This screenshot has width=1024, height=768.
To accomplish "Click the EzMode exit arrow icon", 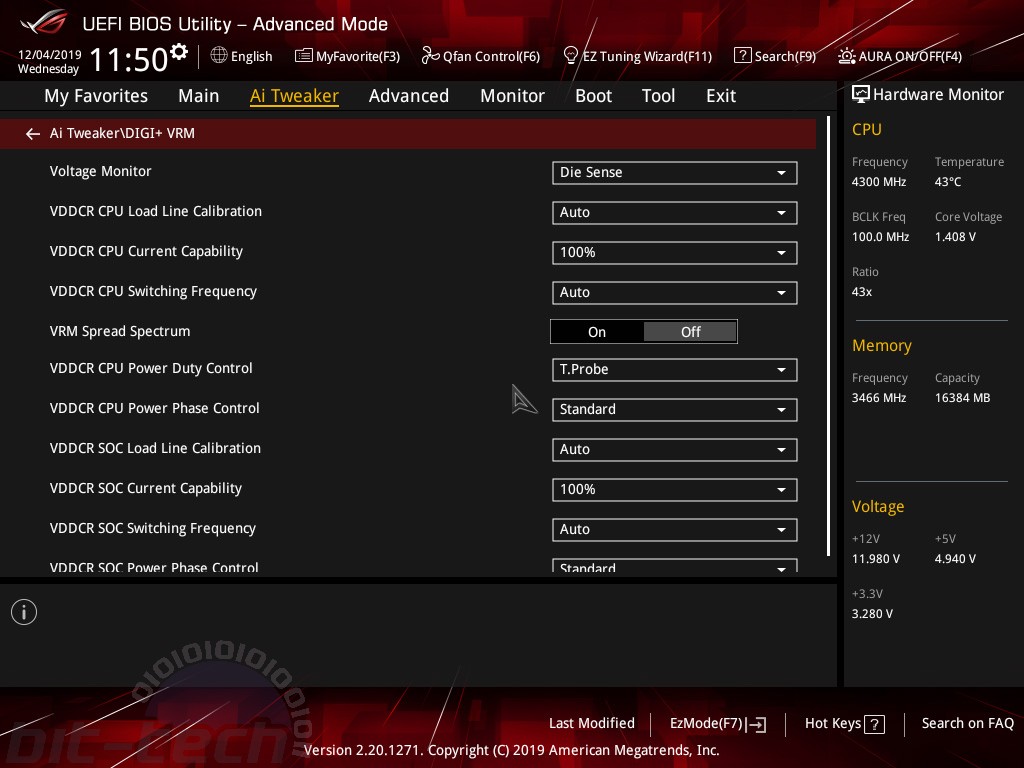I will tap(756, 724).
